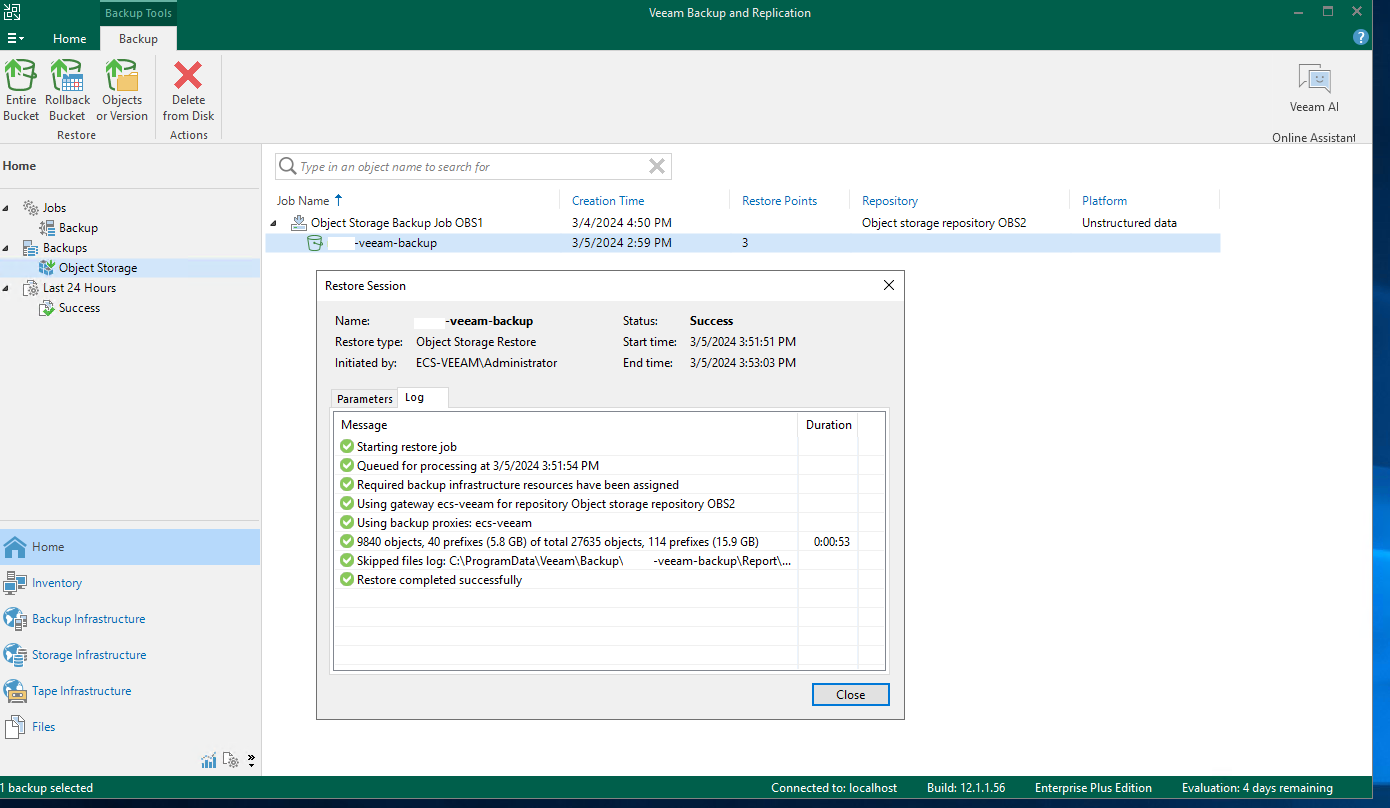Switch to the Parameters tab in Restore Session
This screenshot has width=1390, height=808.
click(365, 399)
